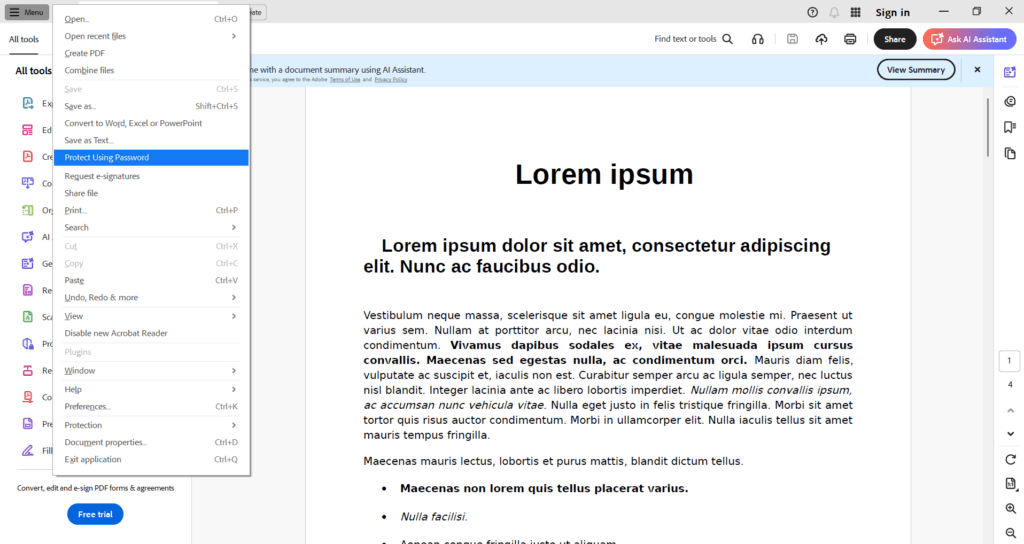
Task: Click the printer icon in toolbar
Action: click(x=850, y=39)
